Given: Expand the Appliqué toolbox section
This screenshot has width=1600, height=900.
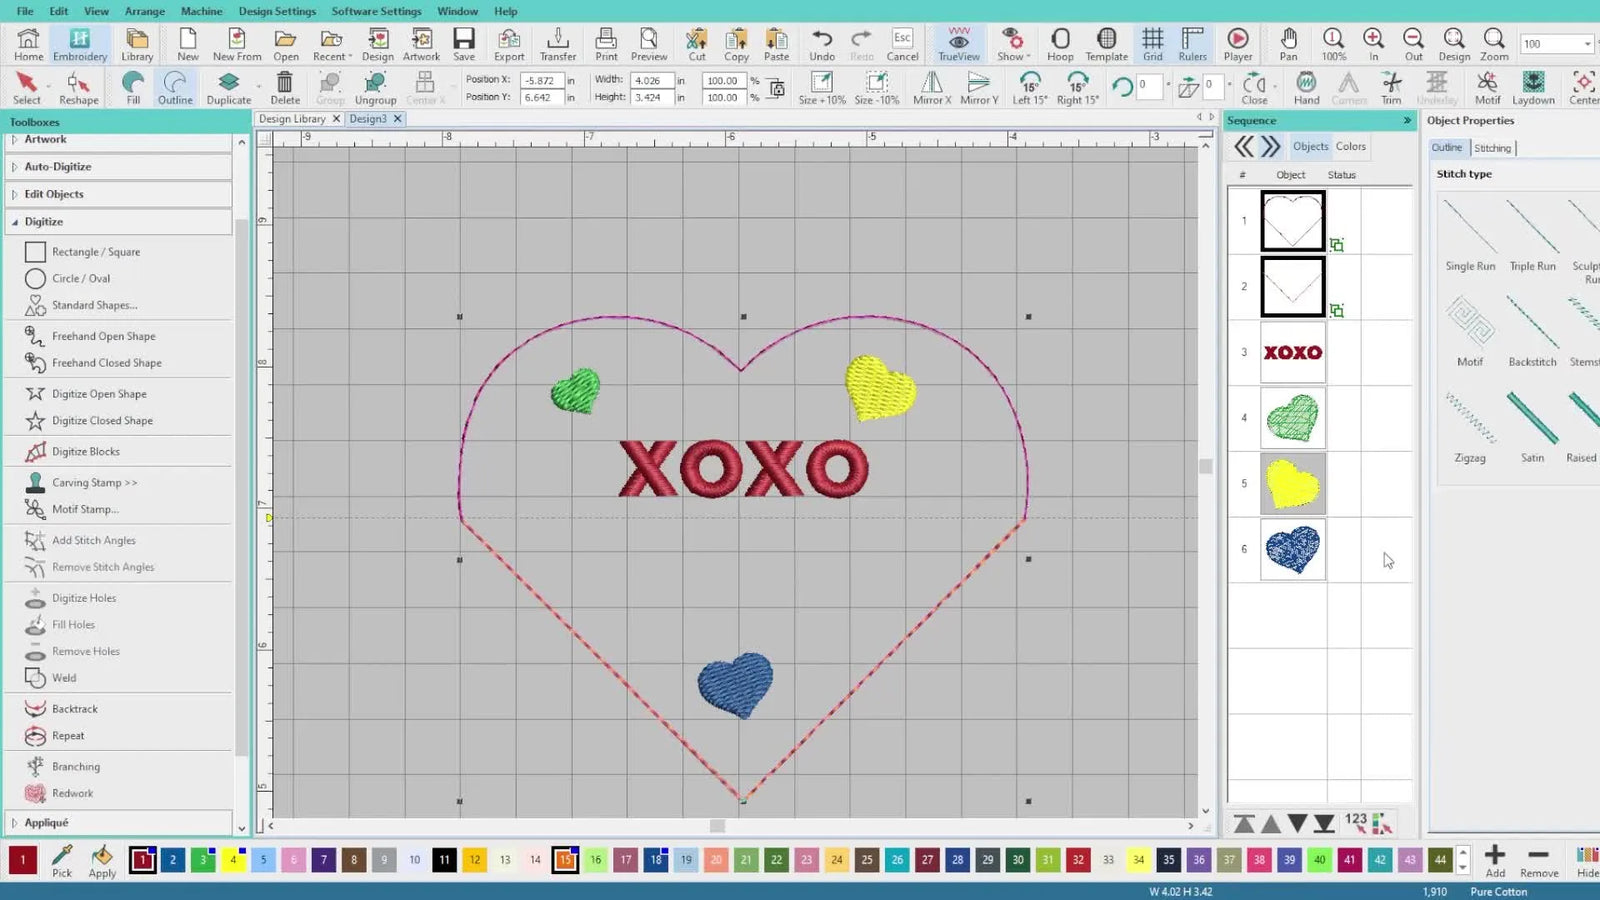Looking at the screenshot, I should 46,823.
